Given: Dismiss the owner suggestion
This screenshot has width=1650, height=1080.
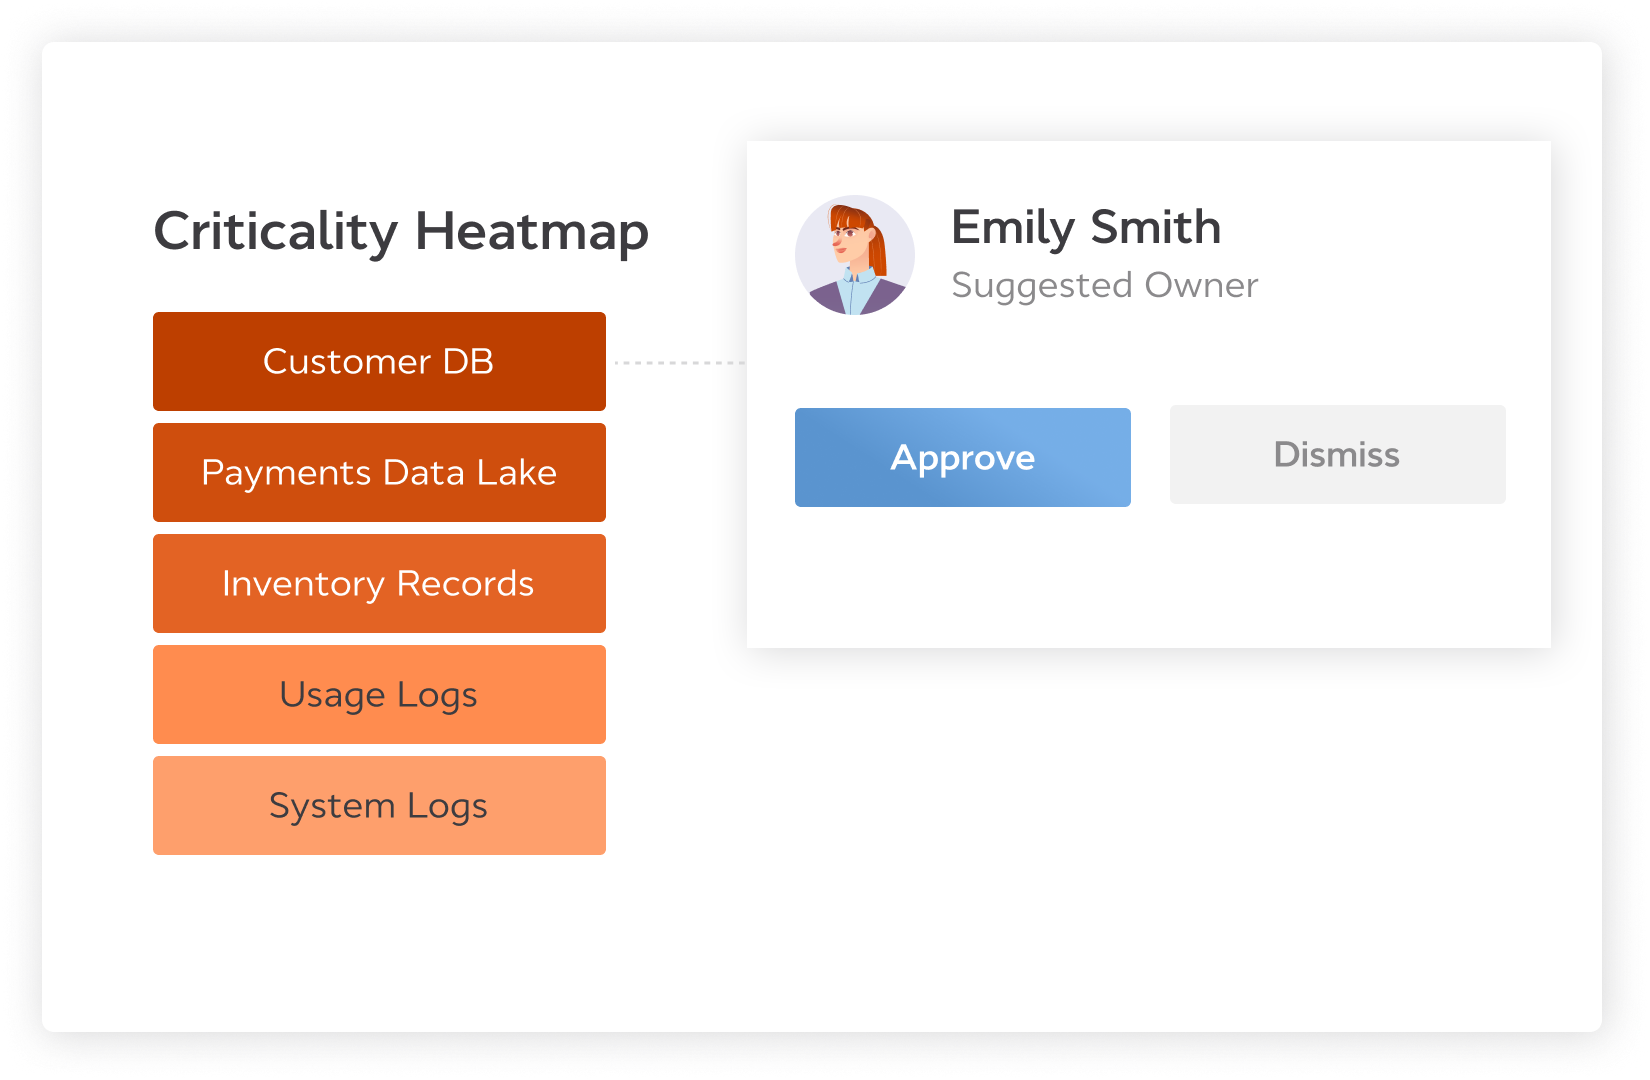Looking at the screenshot, I should (x=1337, y=454).
